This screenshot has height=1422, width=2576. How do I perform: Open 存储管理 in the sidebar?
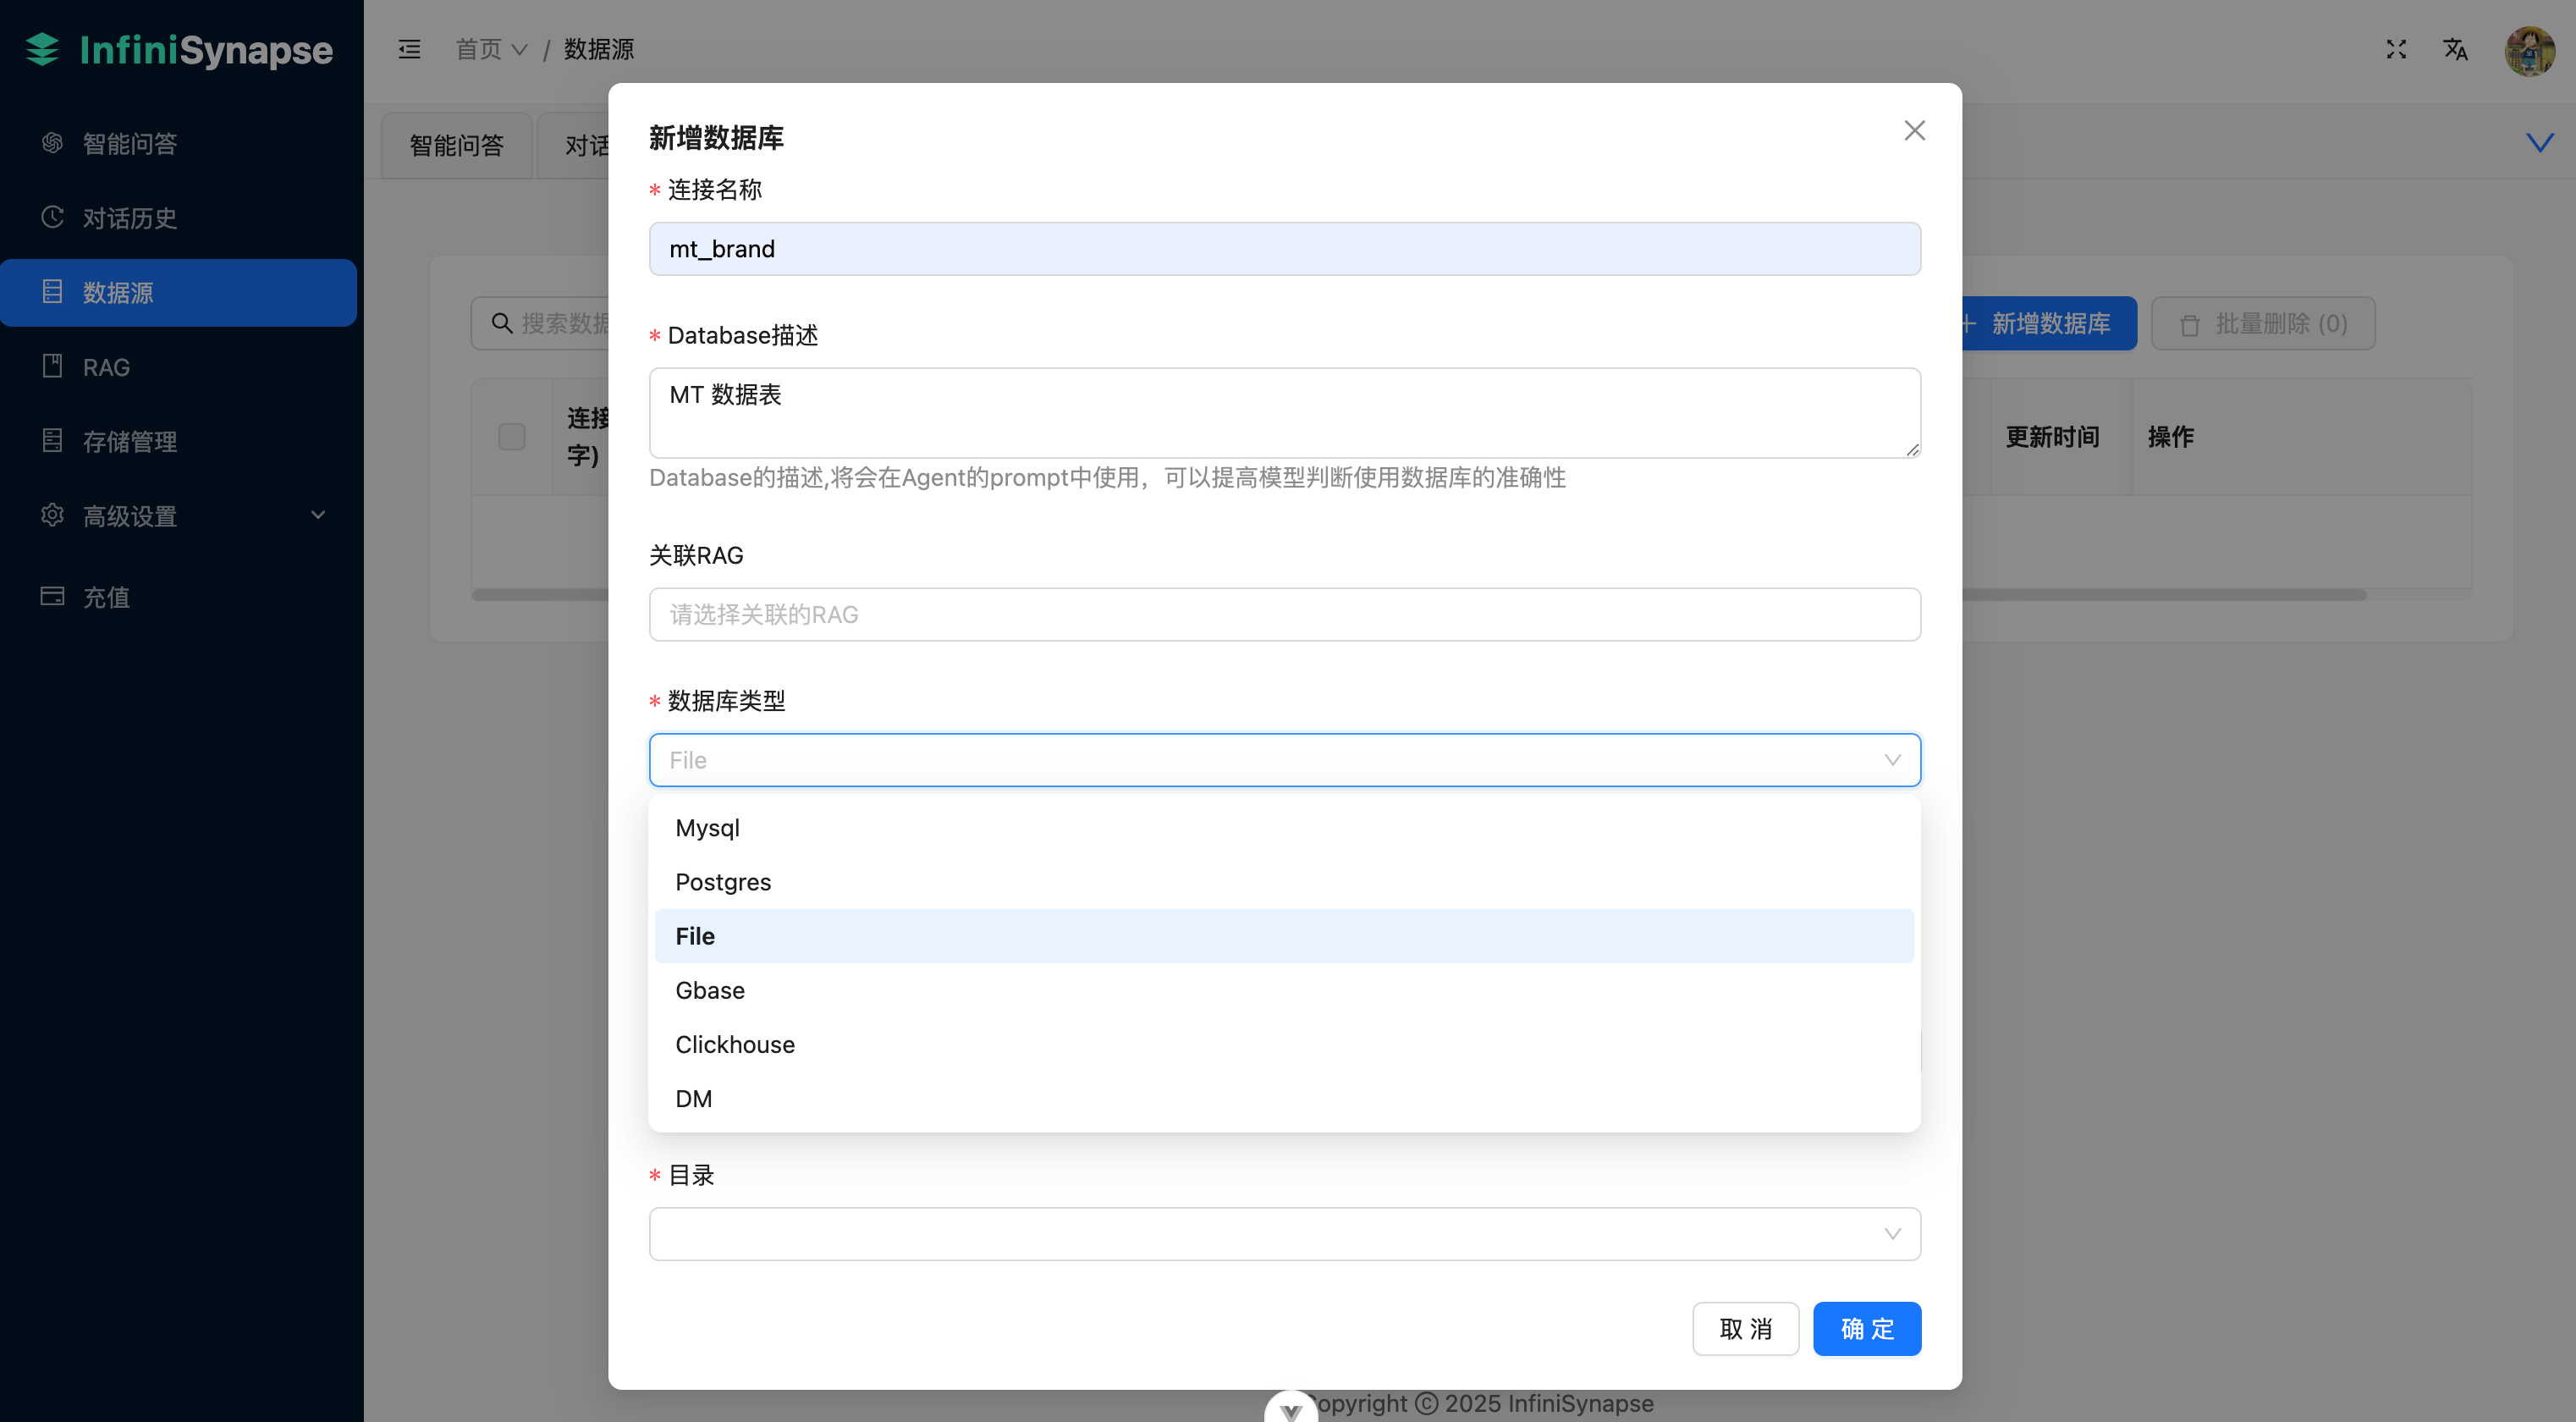[130, 441]
